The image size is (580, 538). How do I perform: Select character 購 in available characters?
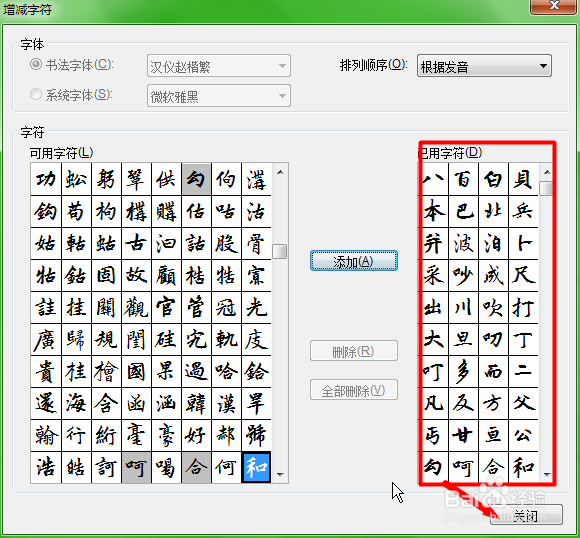point(166,212)
